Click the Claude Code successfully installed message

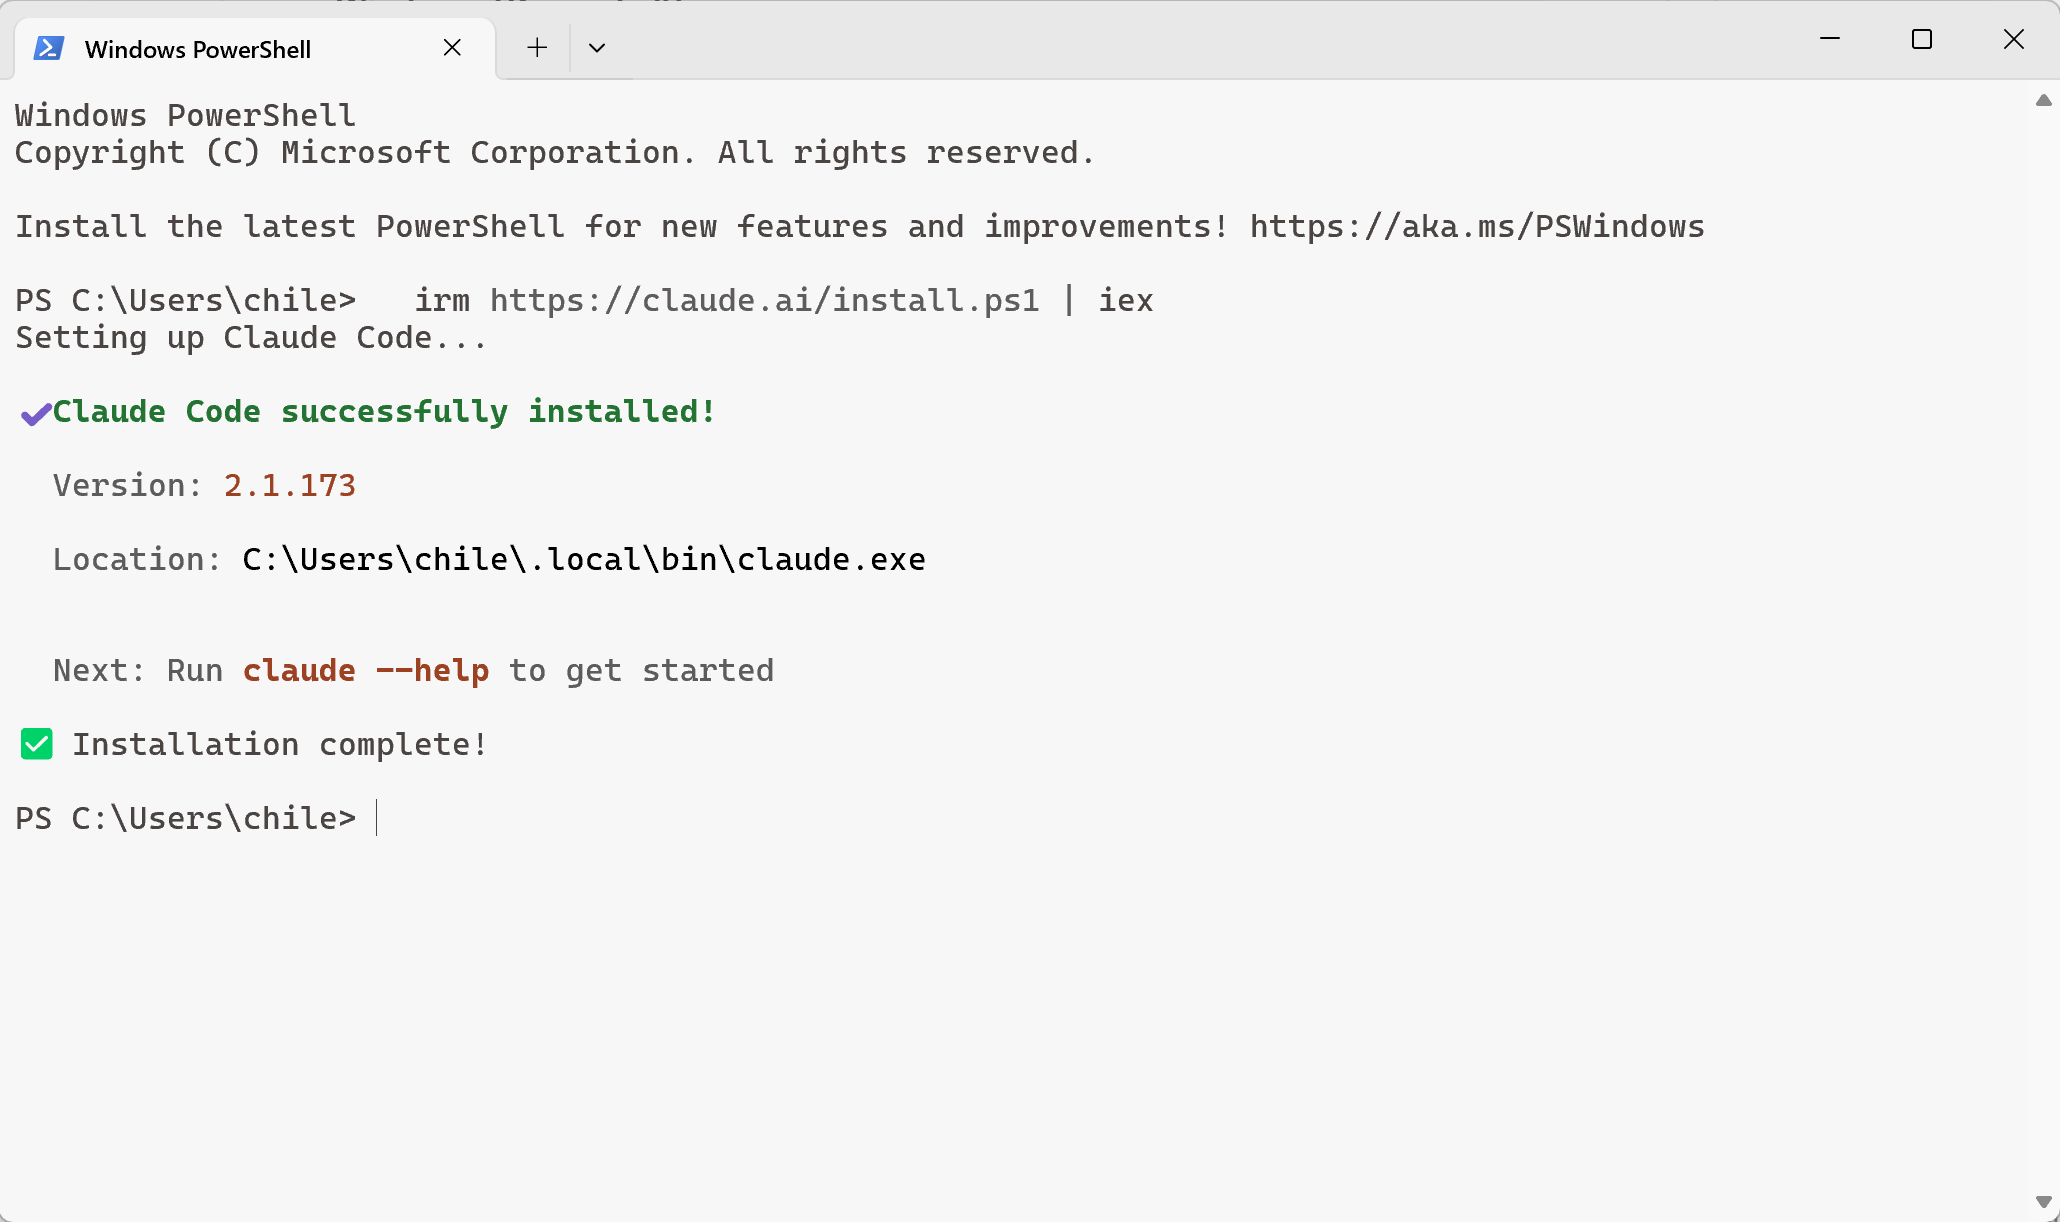(x=385, y=412)
